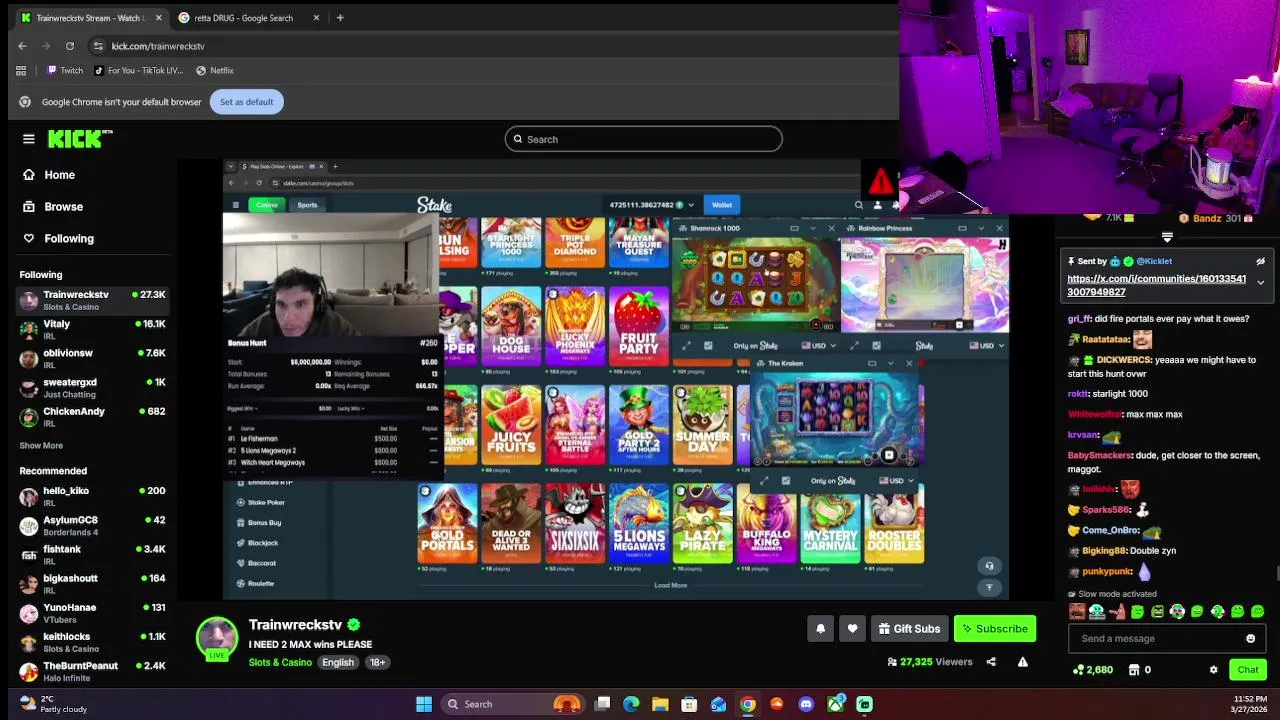Open fishtank recommended channel
Image resolution: width=1280 pixels, height=720 pixels.
coord(92,554)
